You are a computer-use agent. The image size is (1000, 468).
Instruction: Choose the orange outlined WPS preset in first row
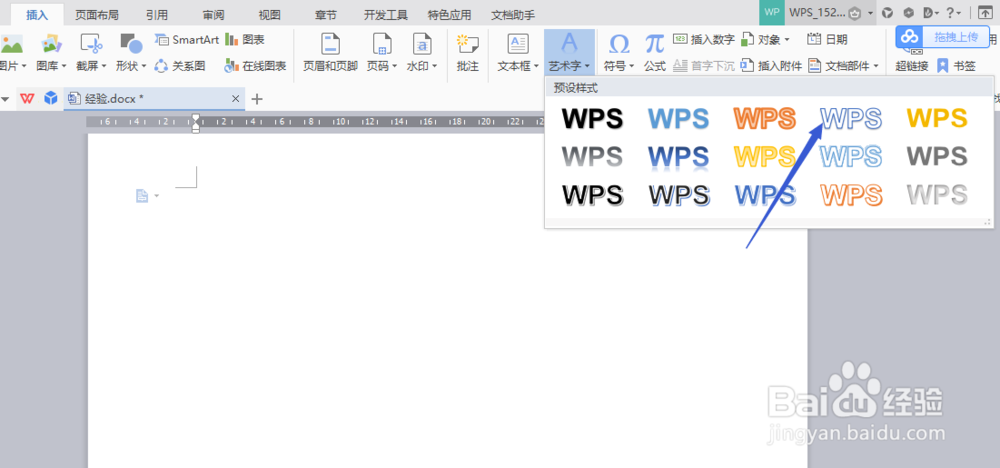point(765,119)
